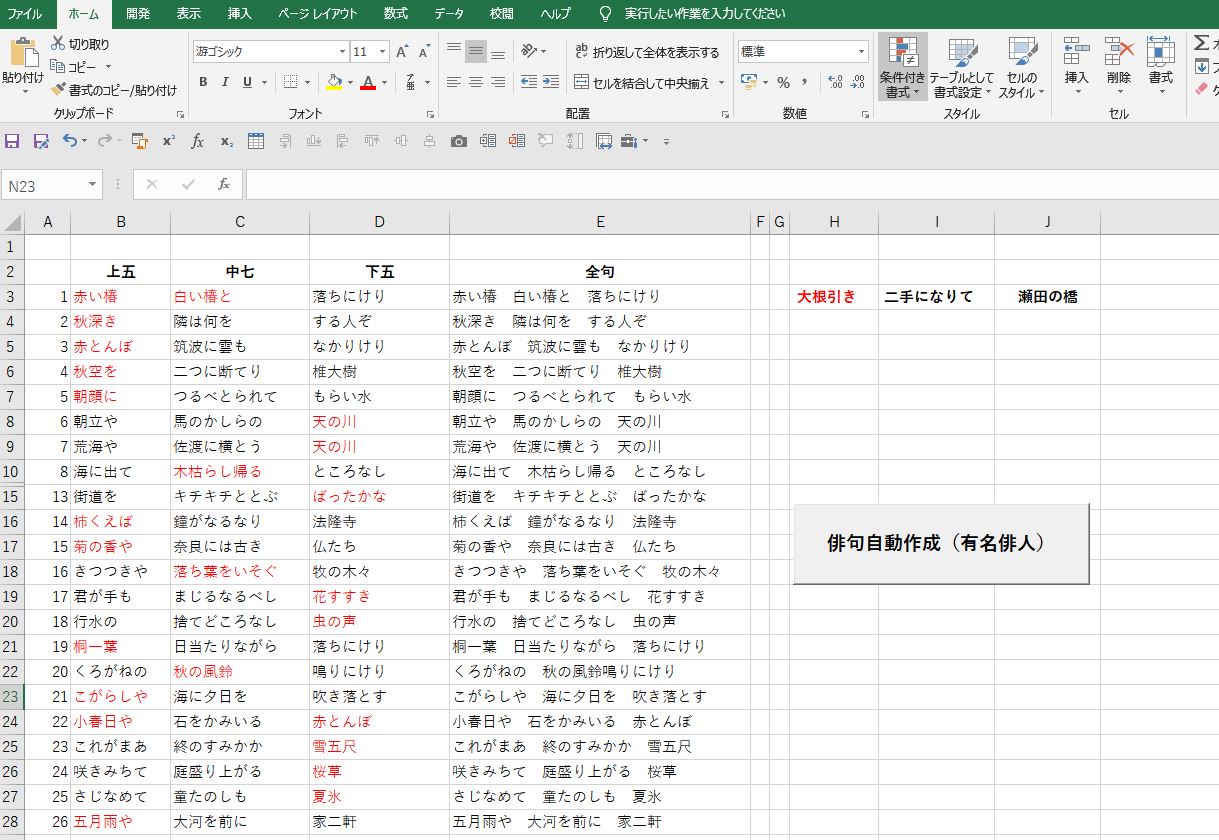Expand the Name Box dropdown arrow
The width and height of the screenshot is (1219, 840).
[93, 185]
